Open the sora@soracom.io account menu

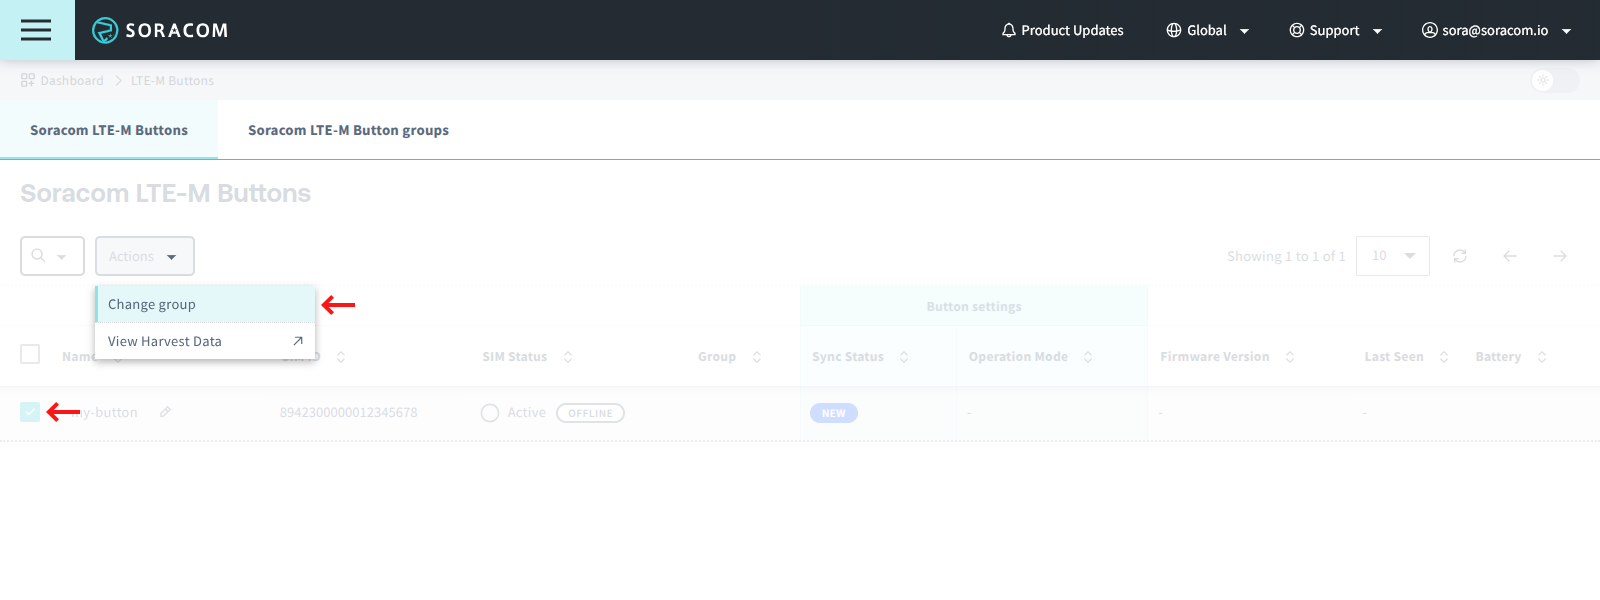[1496, 30]
